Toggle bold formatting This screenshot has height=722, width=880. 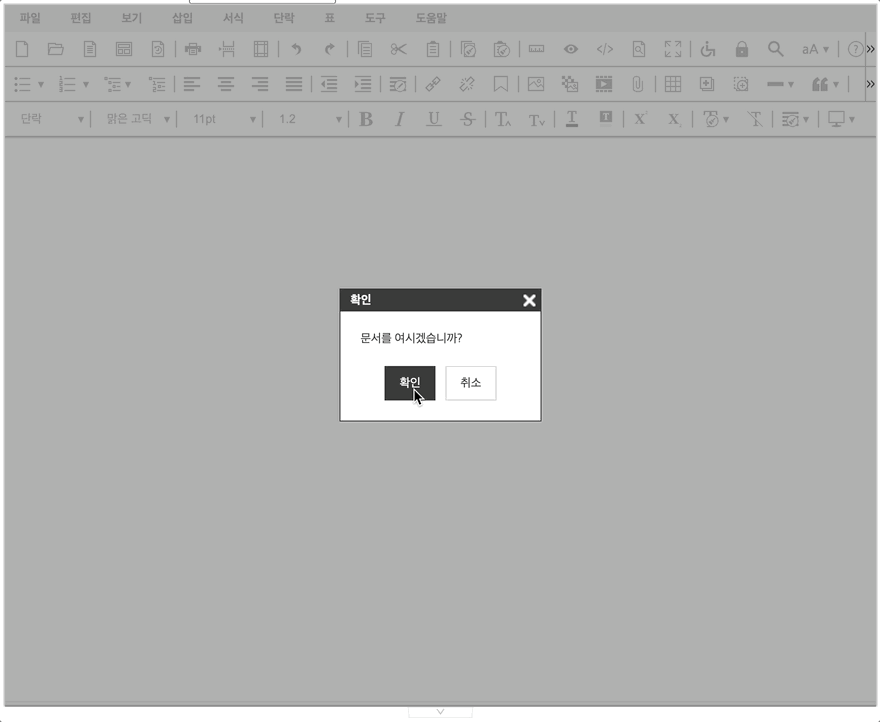pyautogui.click(x=366, y=119)
